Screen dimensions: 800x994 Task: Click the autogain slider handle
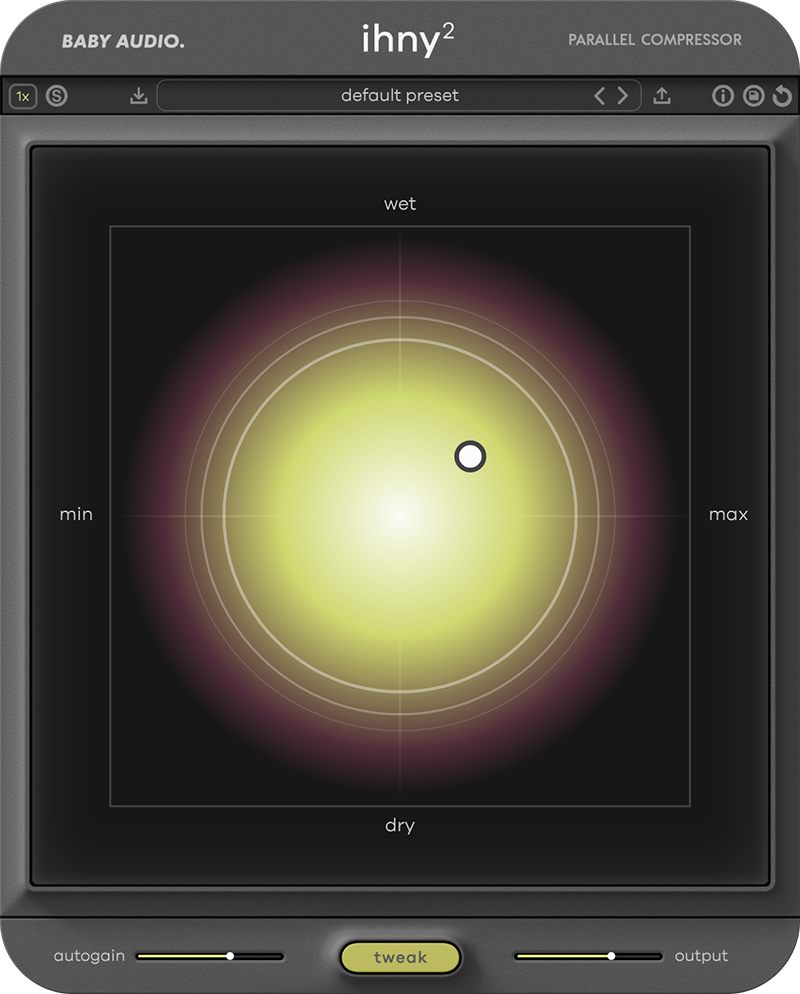coord(230,956)
